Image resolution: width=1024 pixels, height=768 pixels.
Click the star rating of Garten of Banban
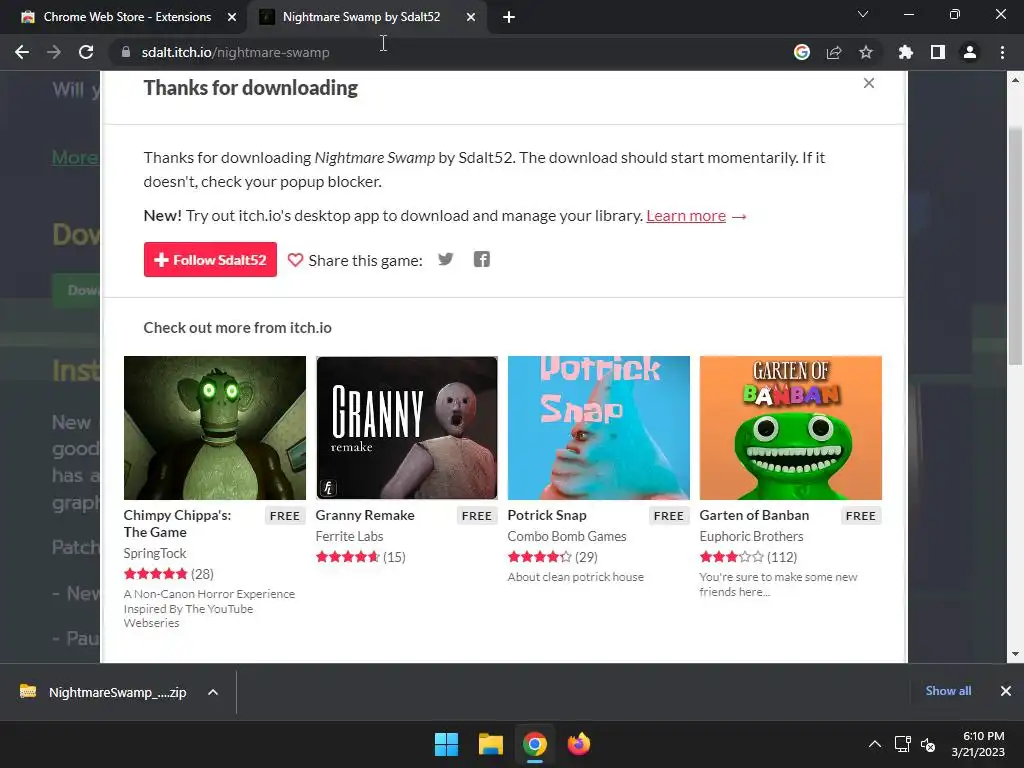click(731, 557)
